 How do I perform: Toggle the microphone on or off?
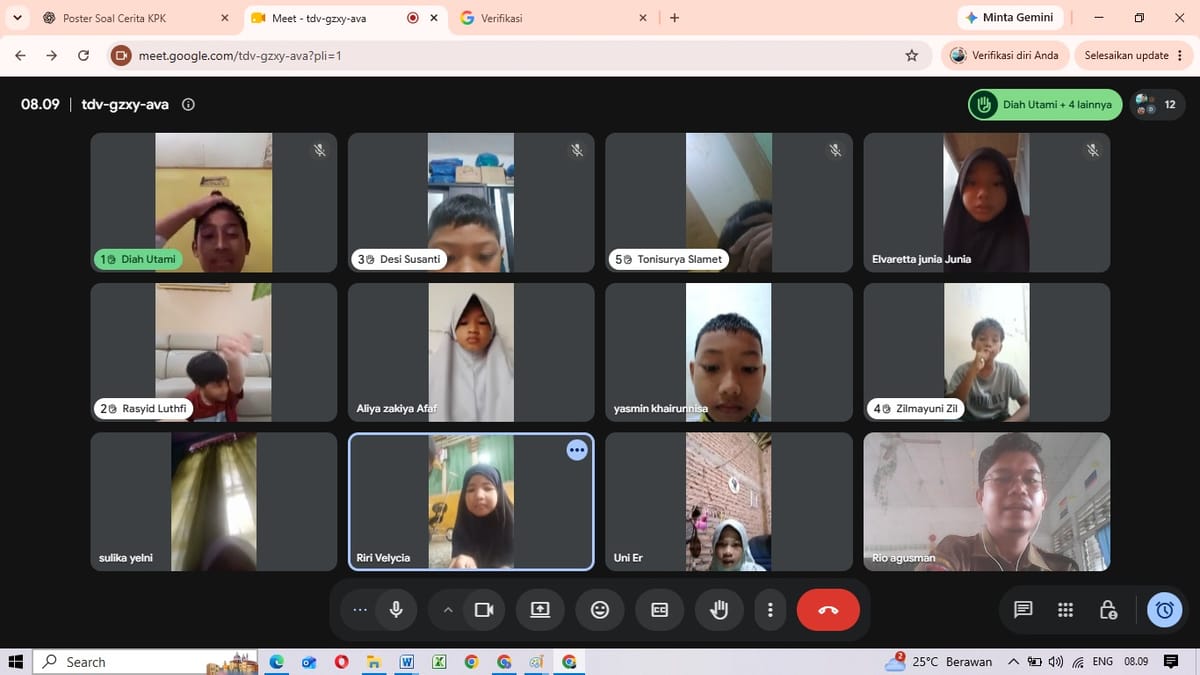(x=396, y=609)
